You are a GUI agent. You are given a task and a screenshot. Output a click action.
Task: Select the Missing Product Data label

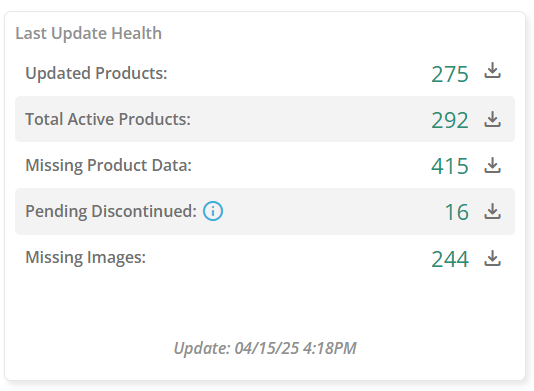109,166
